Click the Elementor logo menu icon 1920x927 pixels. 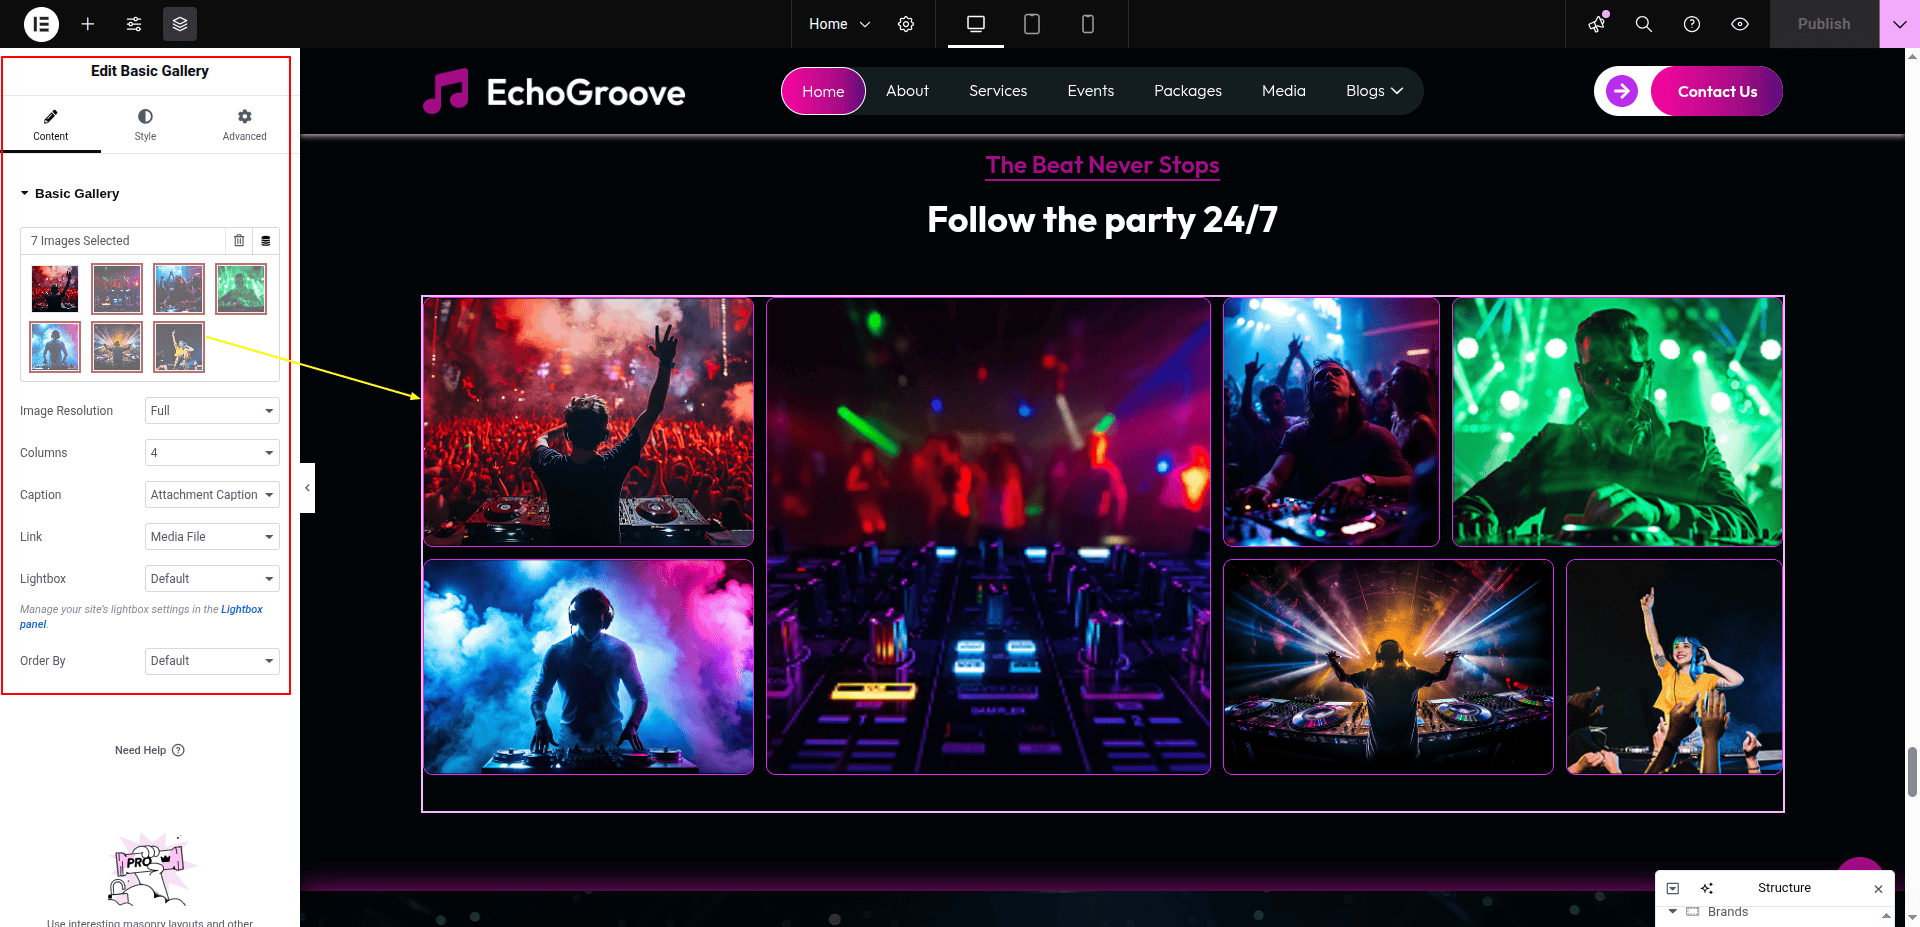[41, 24]
